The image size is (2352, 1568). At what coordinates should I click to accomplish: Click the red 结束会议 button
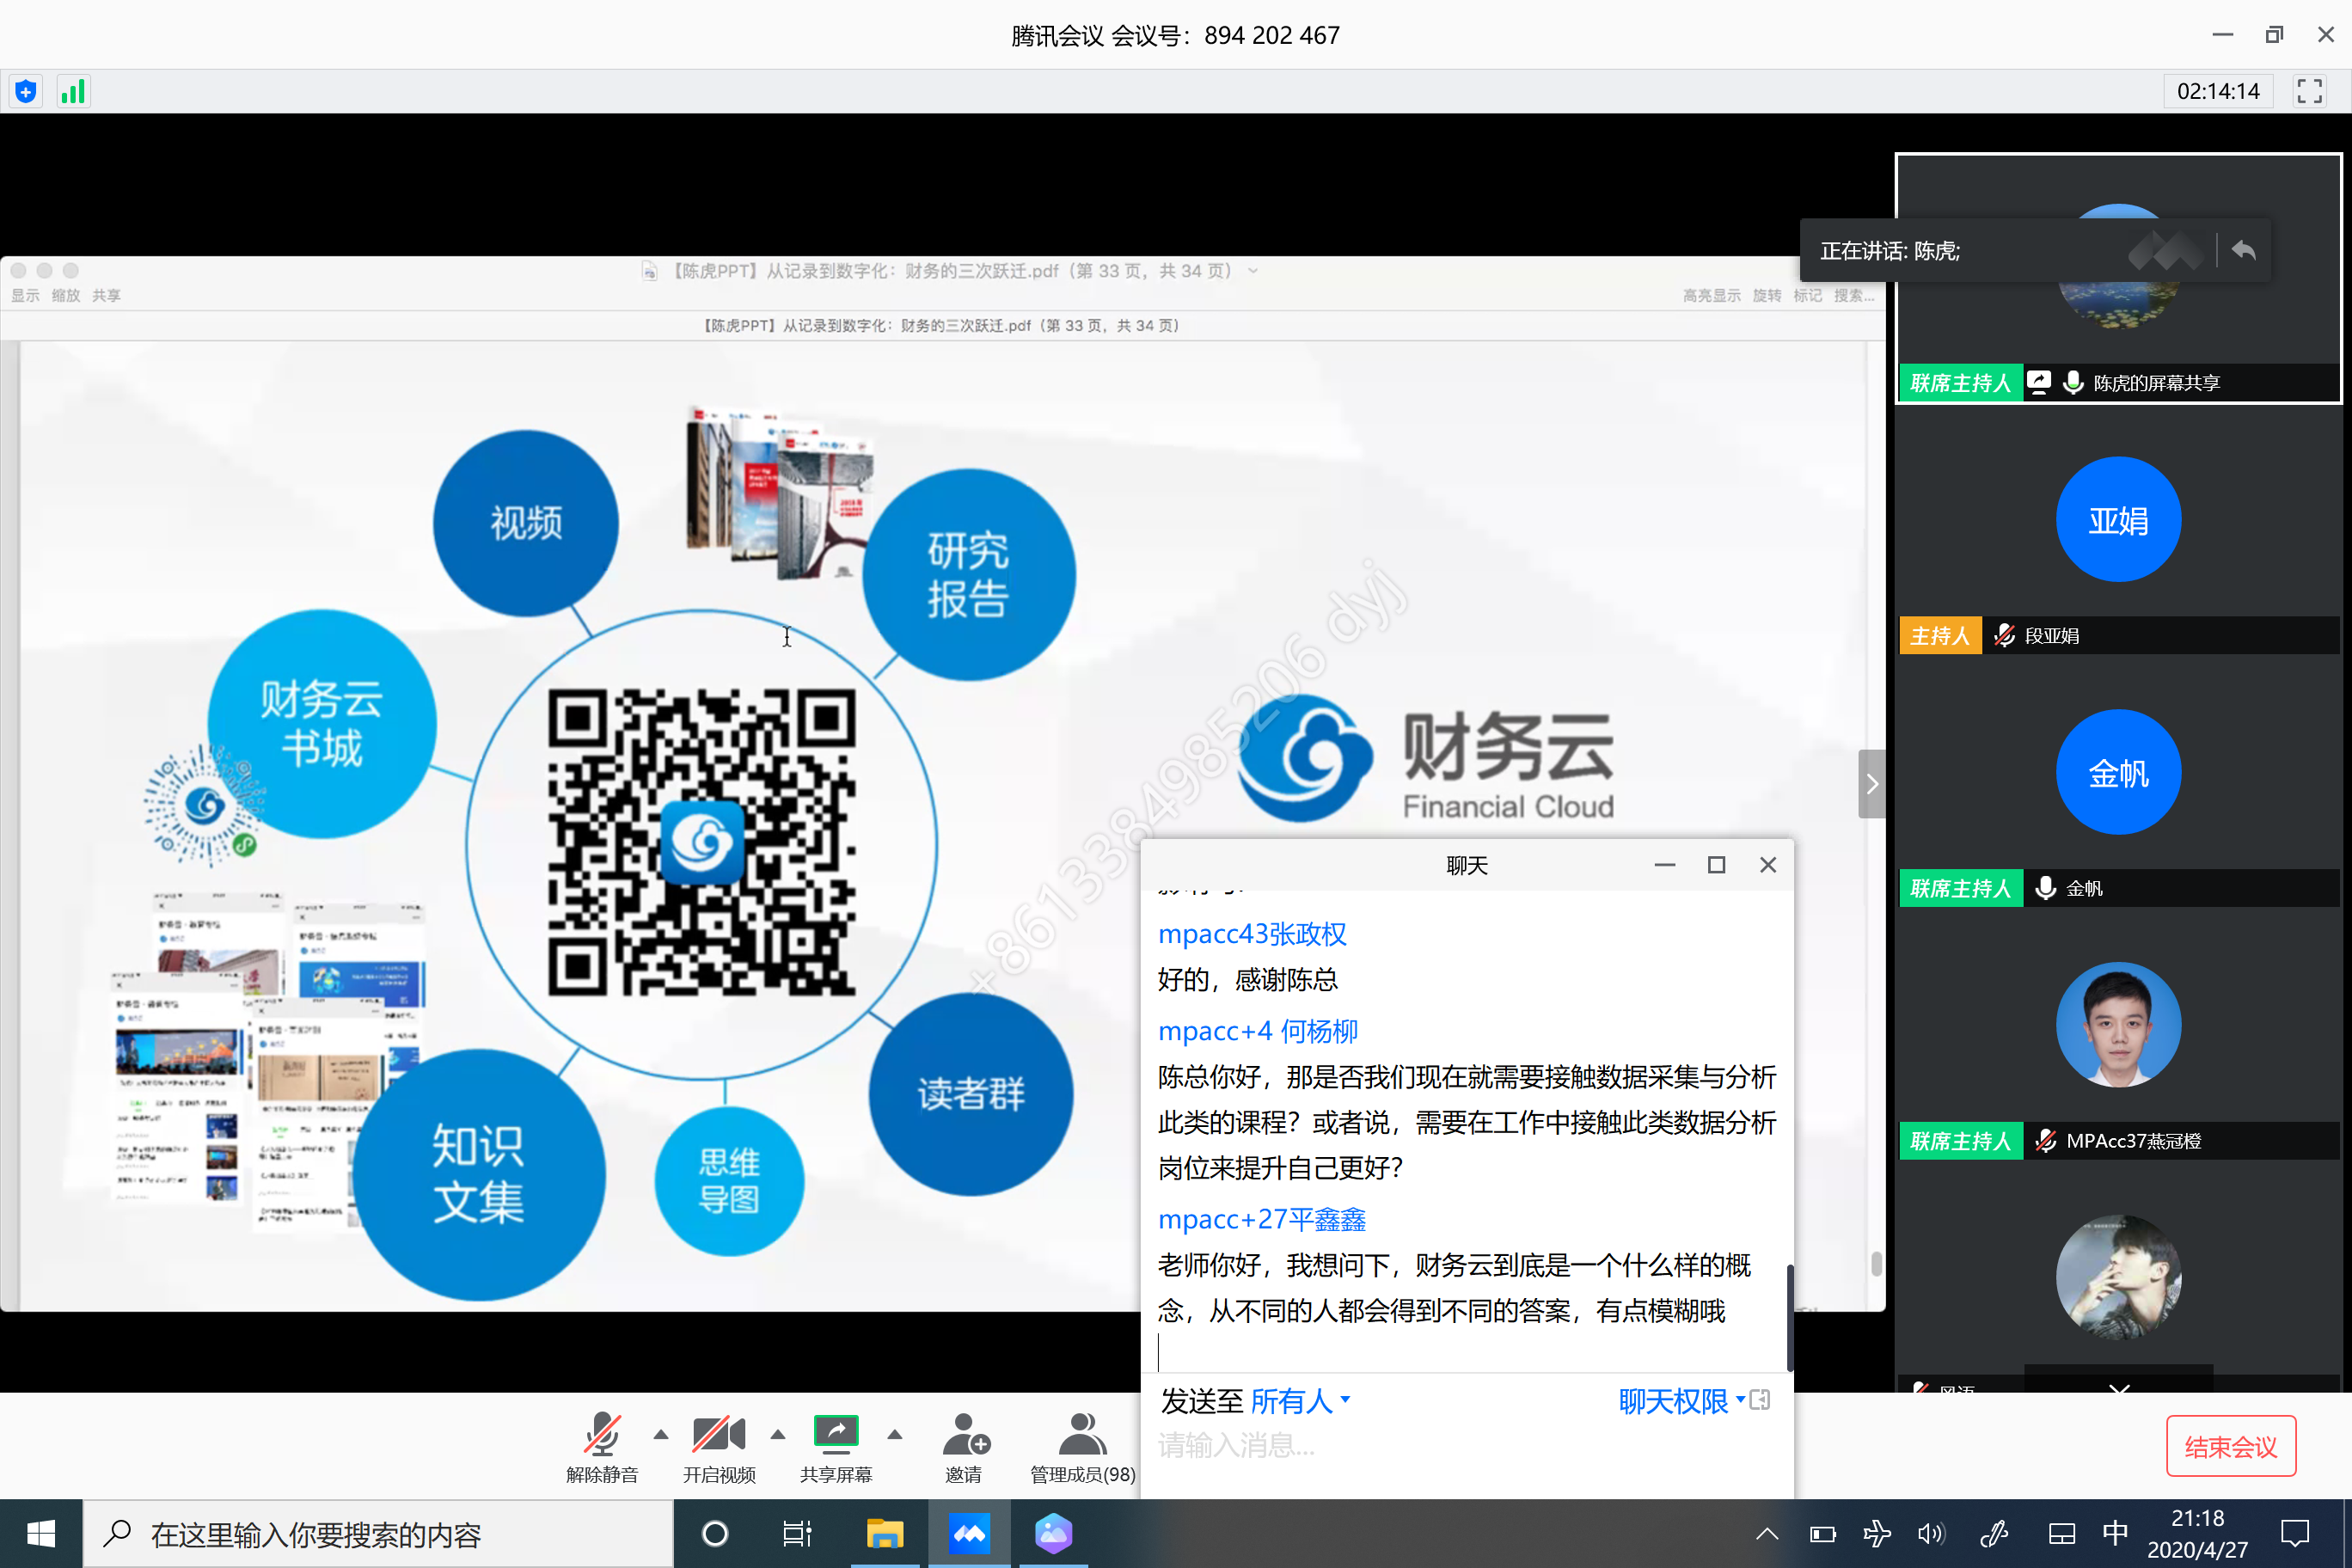[x=2230, y=1446]
